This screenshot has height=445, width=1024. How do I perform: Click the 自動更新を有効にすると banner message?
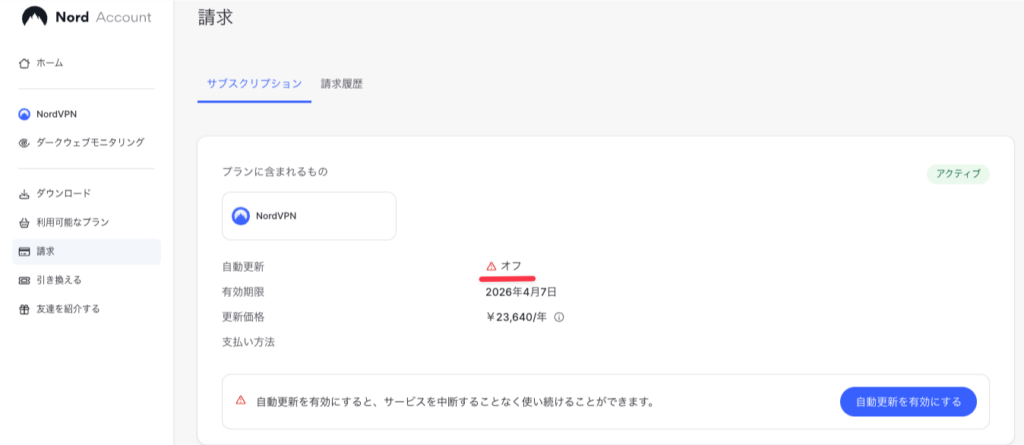pos(455,402)
